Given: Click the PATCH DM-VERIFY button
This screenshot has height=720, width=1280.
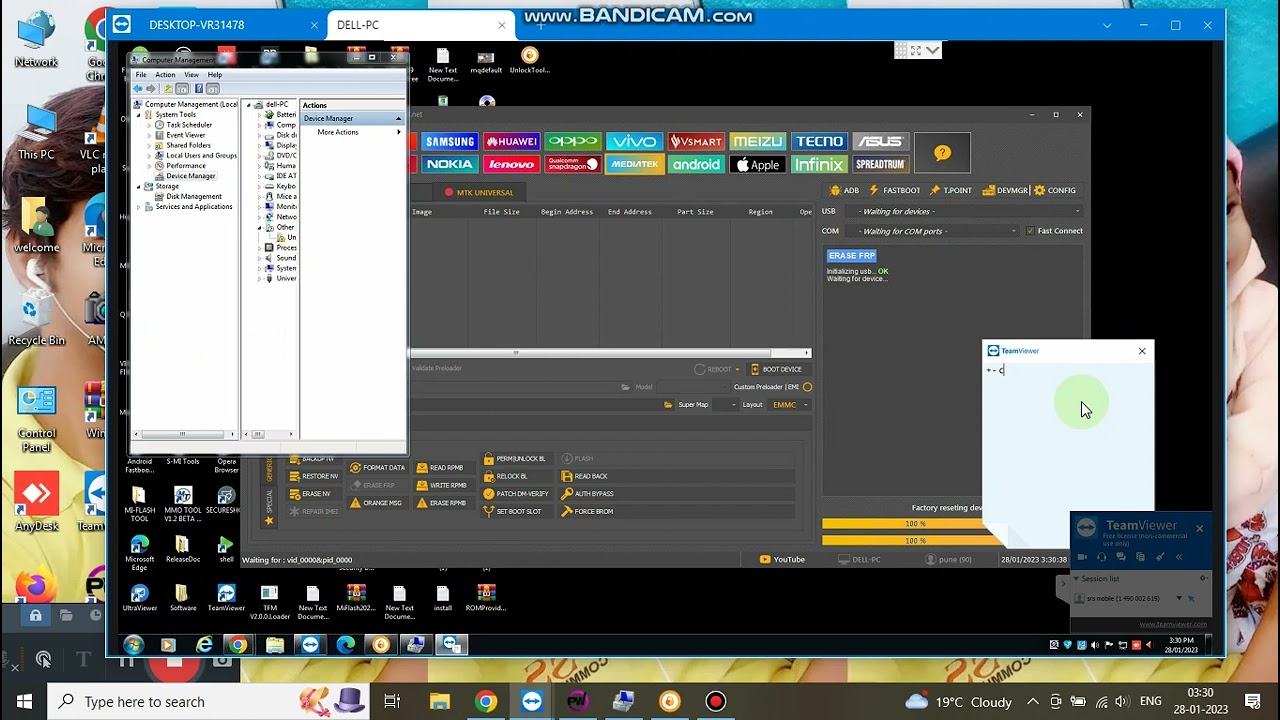Looking at the screenshot, I should (516, 494).
